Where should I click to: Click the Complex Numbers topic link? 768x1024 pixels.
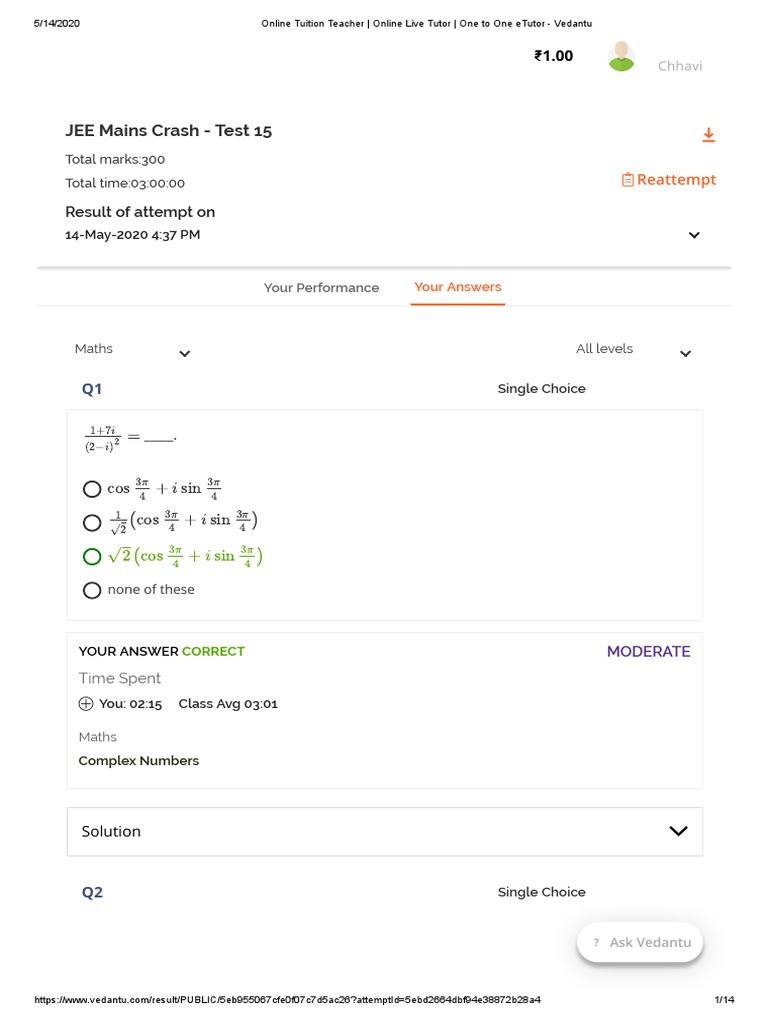pos(139,761)
